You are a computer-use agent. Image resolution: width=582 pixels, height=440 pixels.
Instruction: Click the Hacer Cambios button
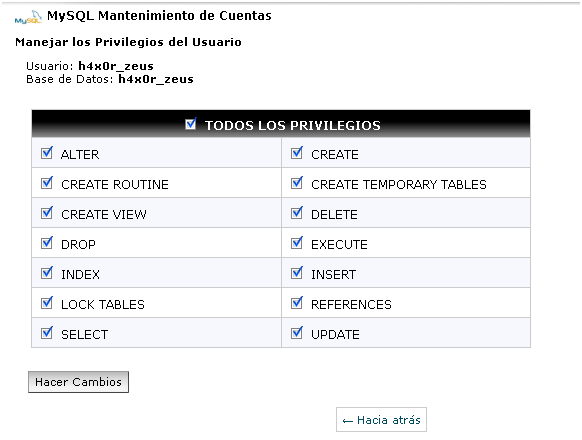click(x=78, y=382)
